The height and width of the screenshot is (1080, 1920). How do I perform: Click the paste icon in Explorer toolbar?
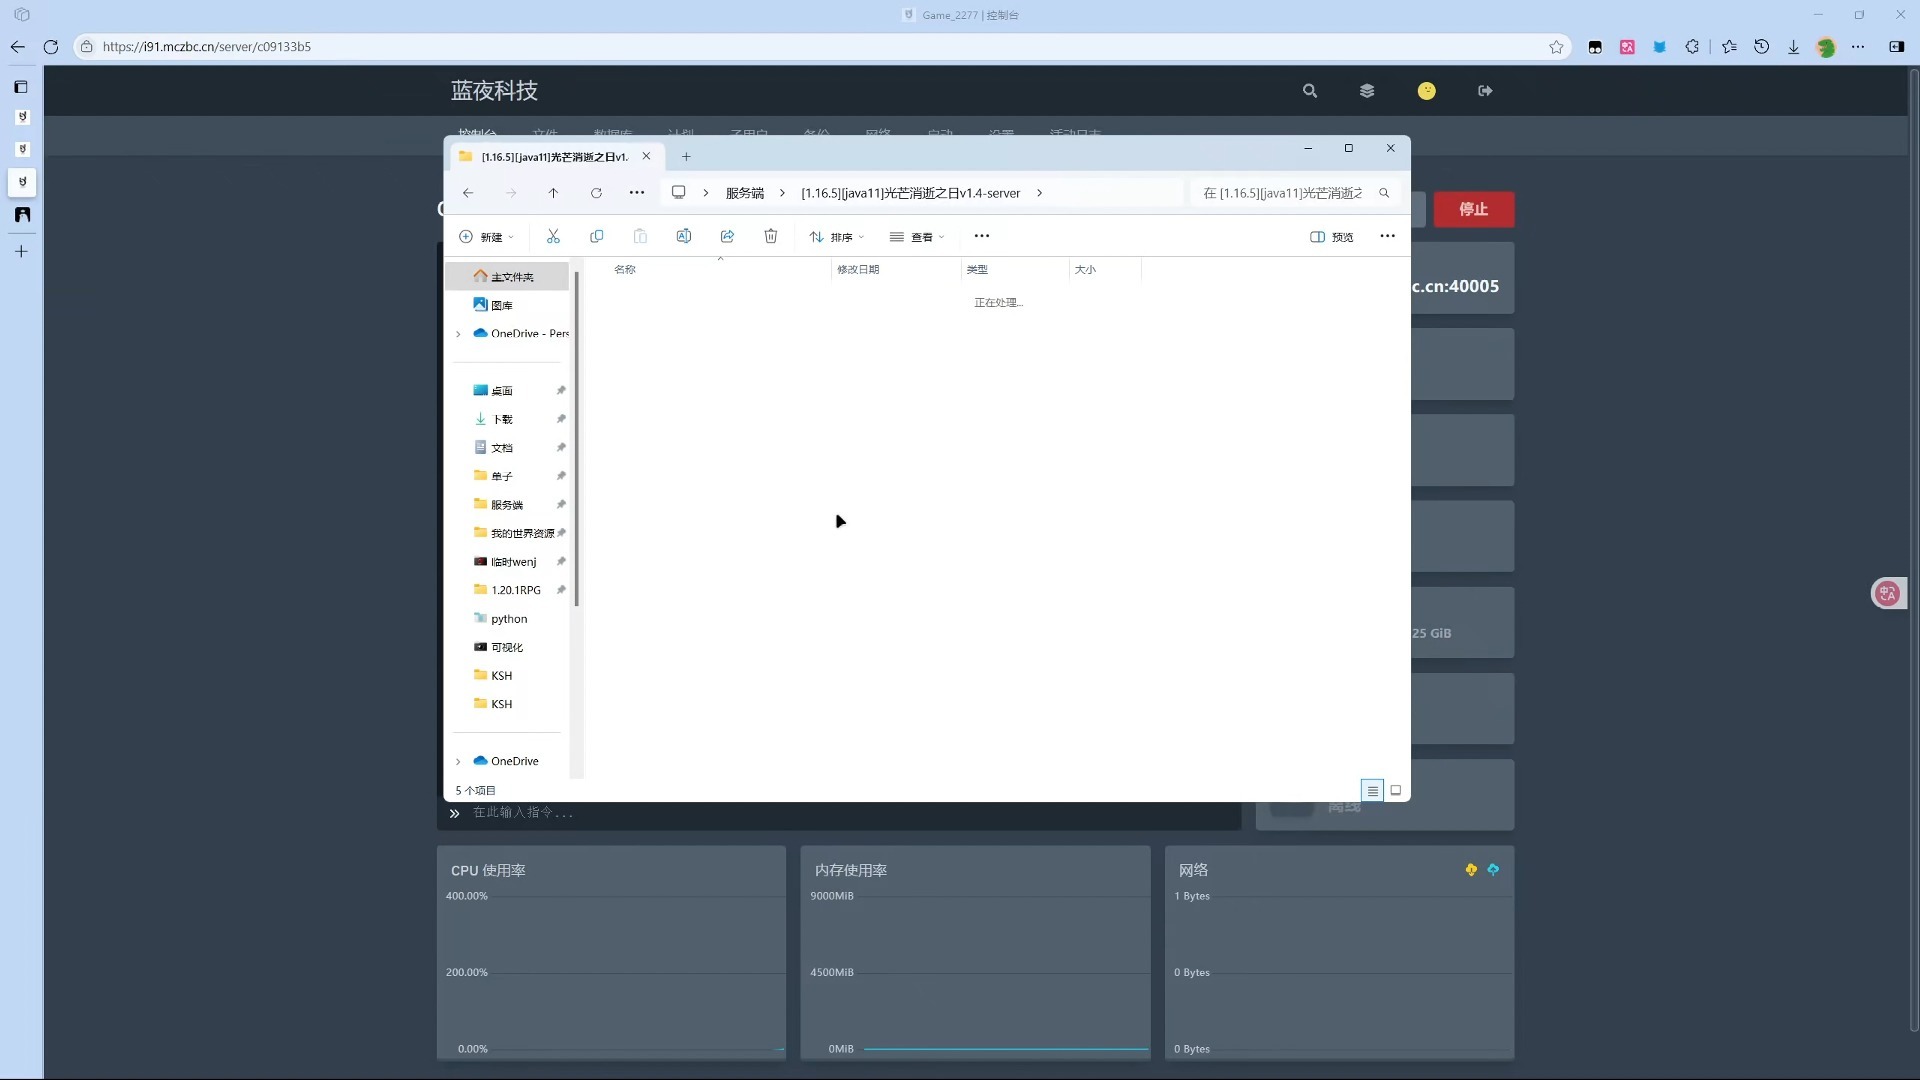[640, 237]
